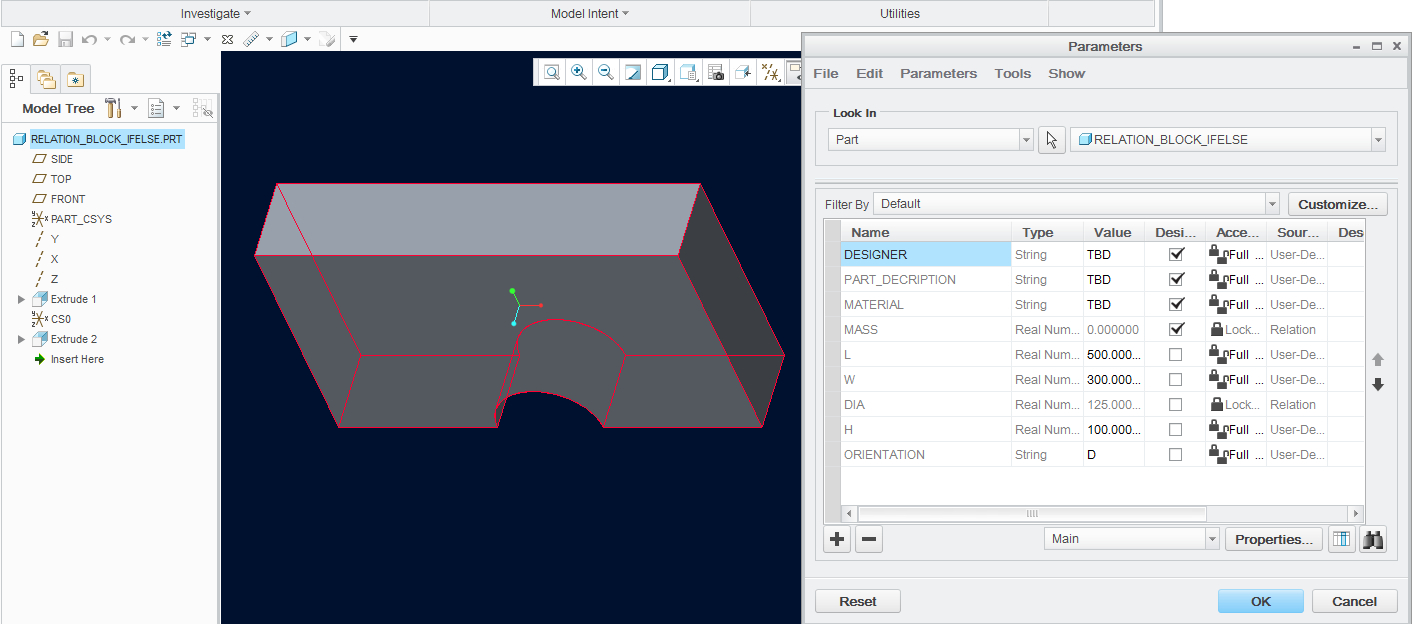Add a new parameter with the plus icon
Viewport: 1414px width, 624px height.
[837, 539]
